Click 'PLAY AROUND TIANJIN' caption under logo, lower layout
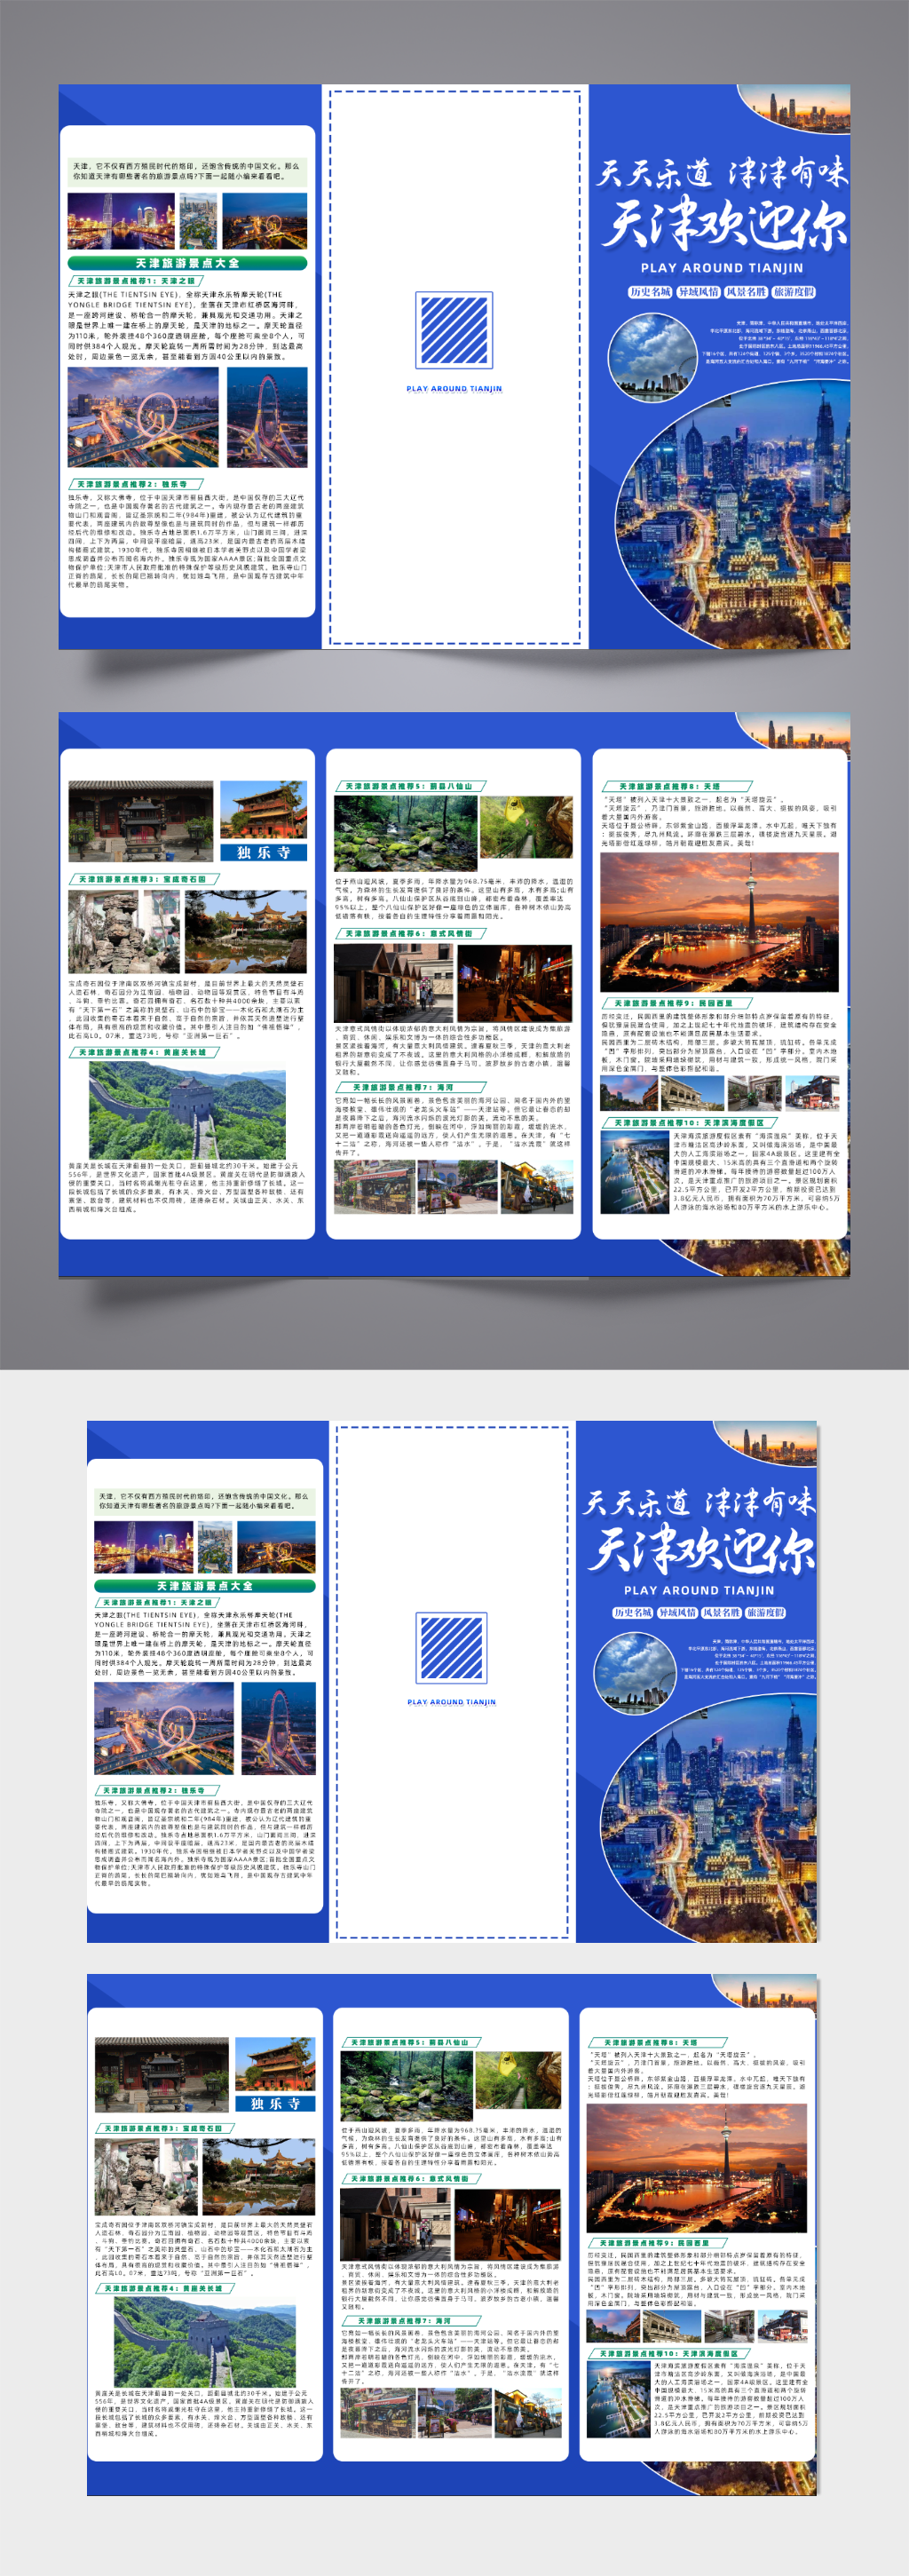 [452, 1701]
